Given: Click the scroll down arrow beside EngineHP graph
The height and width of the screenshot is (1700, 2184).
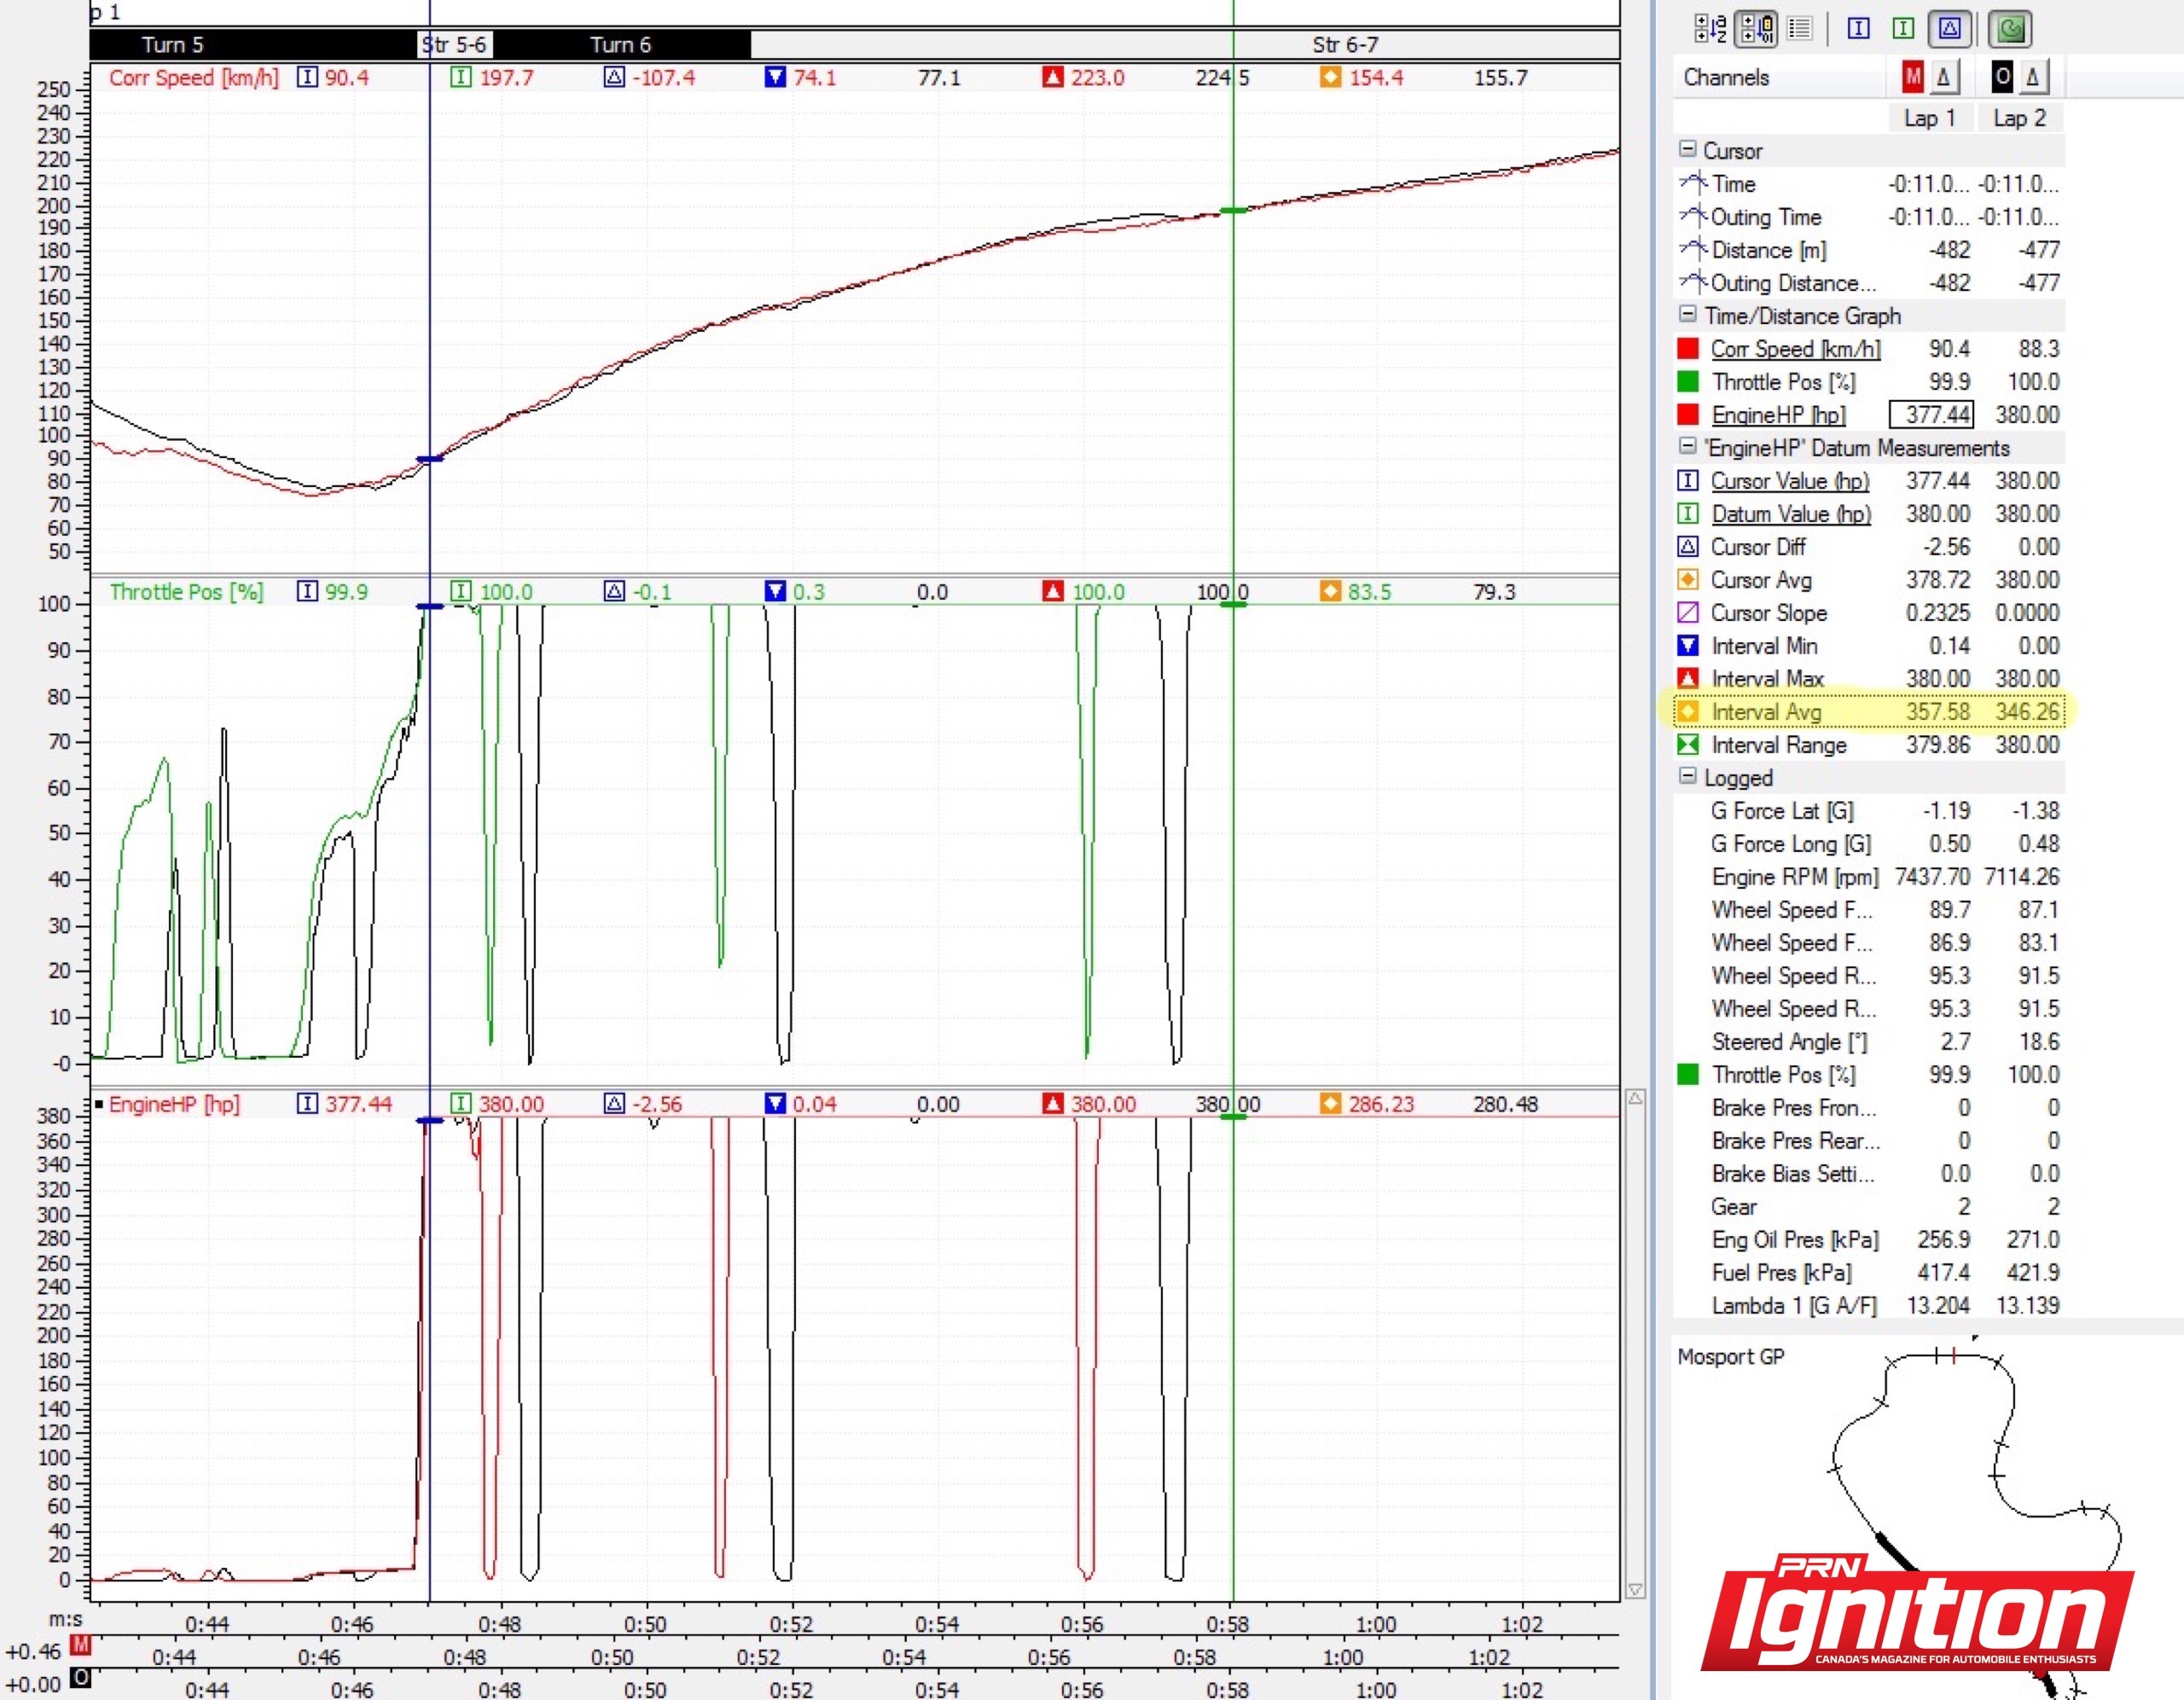Looking at the screenshot, I should click(x=1635, y=1589).
